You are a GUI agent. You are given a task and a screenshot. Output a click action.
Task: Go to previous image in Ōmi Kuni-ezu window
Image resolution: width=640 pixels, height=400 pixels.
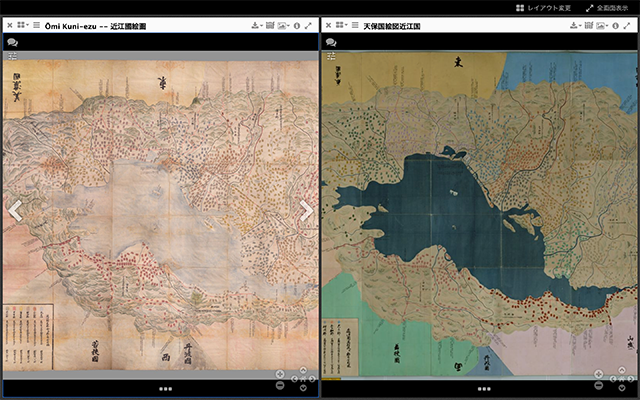[15, 211]
